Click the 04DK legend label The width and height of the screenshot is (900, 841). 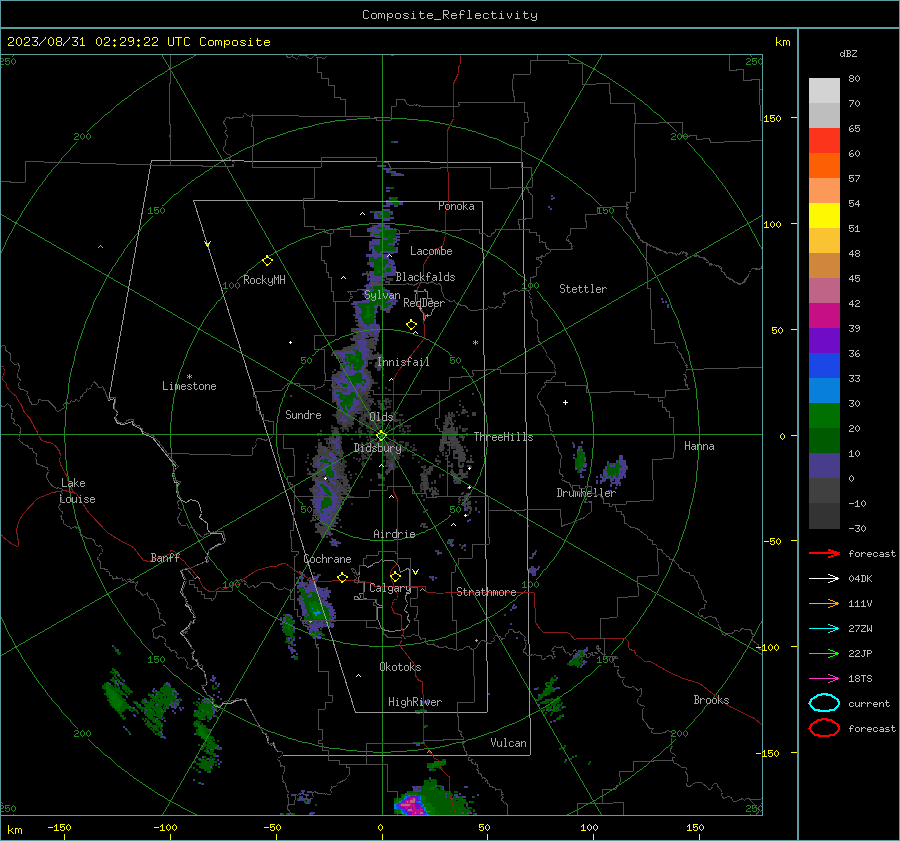[x=860, y=579]
